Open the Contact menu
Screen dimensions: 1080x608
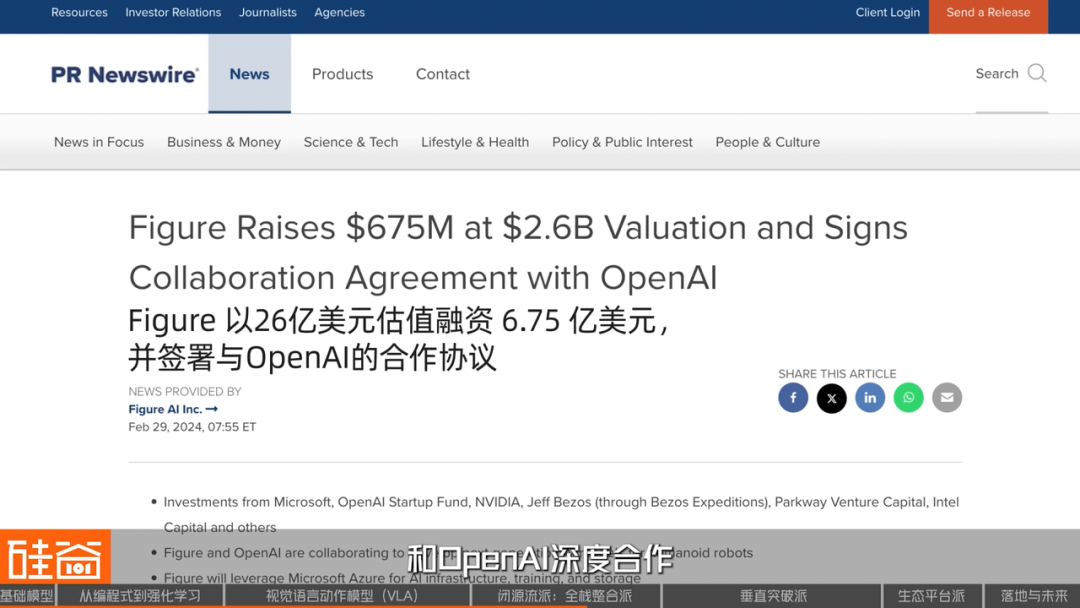(443, 74)
